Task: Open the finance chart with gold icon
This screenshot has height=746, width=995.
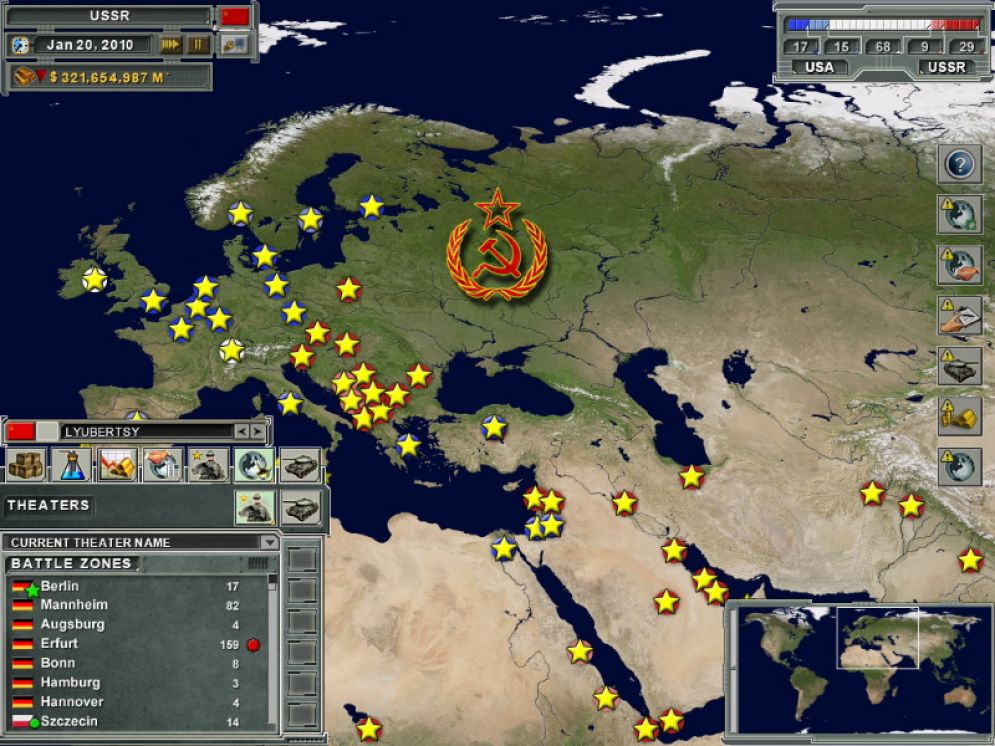Action: pyautogui.click(x=118, y=464)
